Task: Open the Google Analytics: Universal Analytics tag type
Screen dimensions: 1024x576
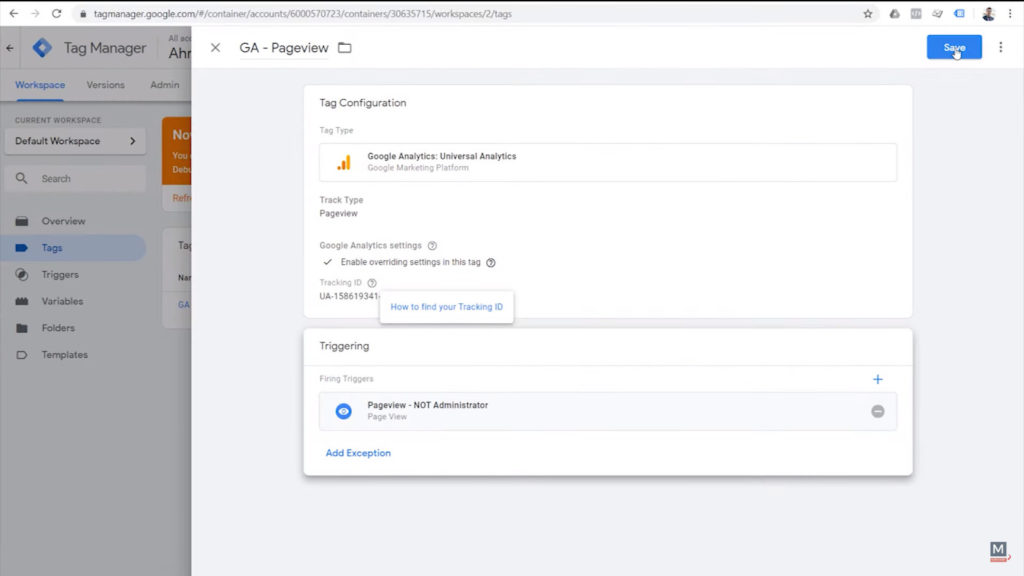Action: click(x=607, y=162)
